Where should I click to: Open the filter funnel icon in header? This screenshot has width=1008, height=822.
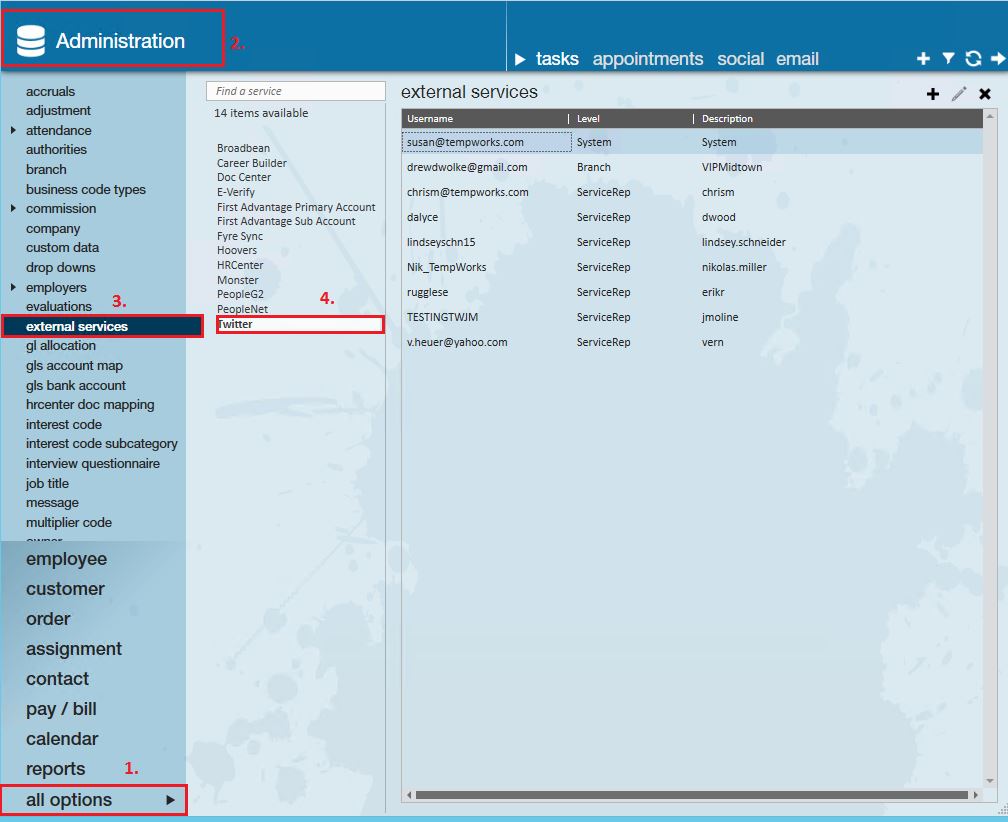(x=948, y=59)
